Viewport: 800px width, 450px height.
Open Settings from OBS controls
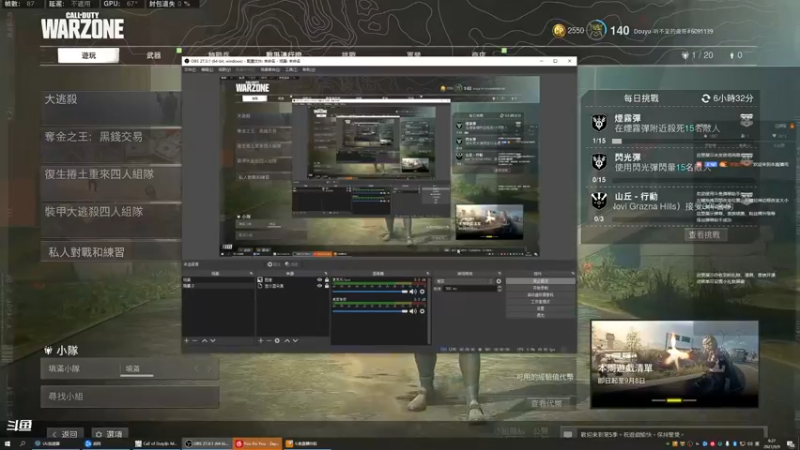pos(540,309)
